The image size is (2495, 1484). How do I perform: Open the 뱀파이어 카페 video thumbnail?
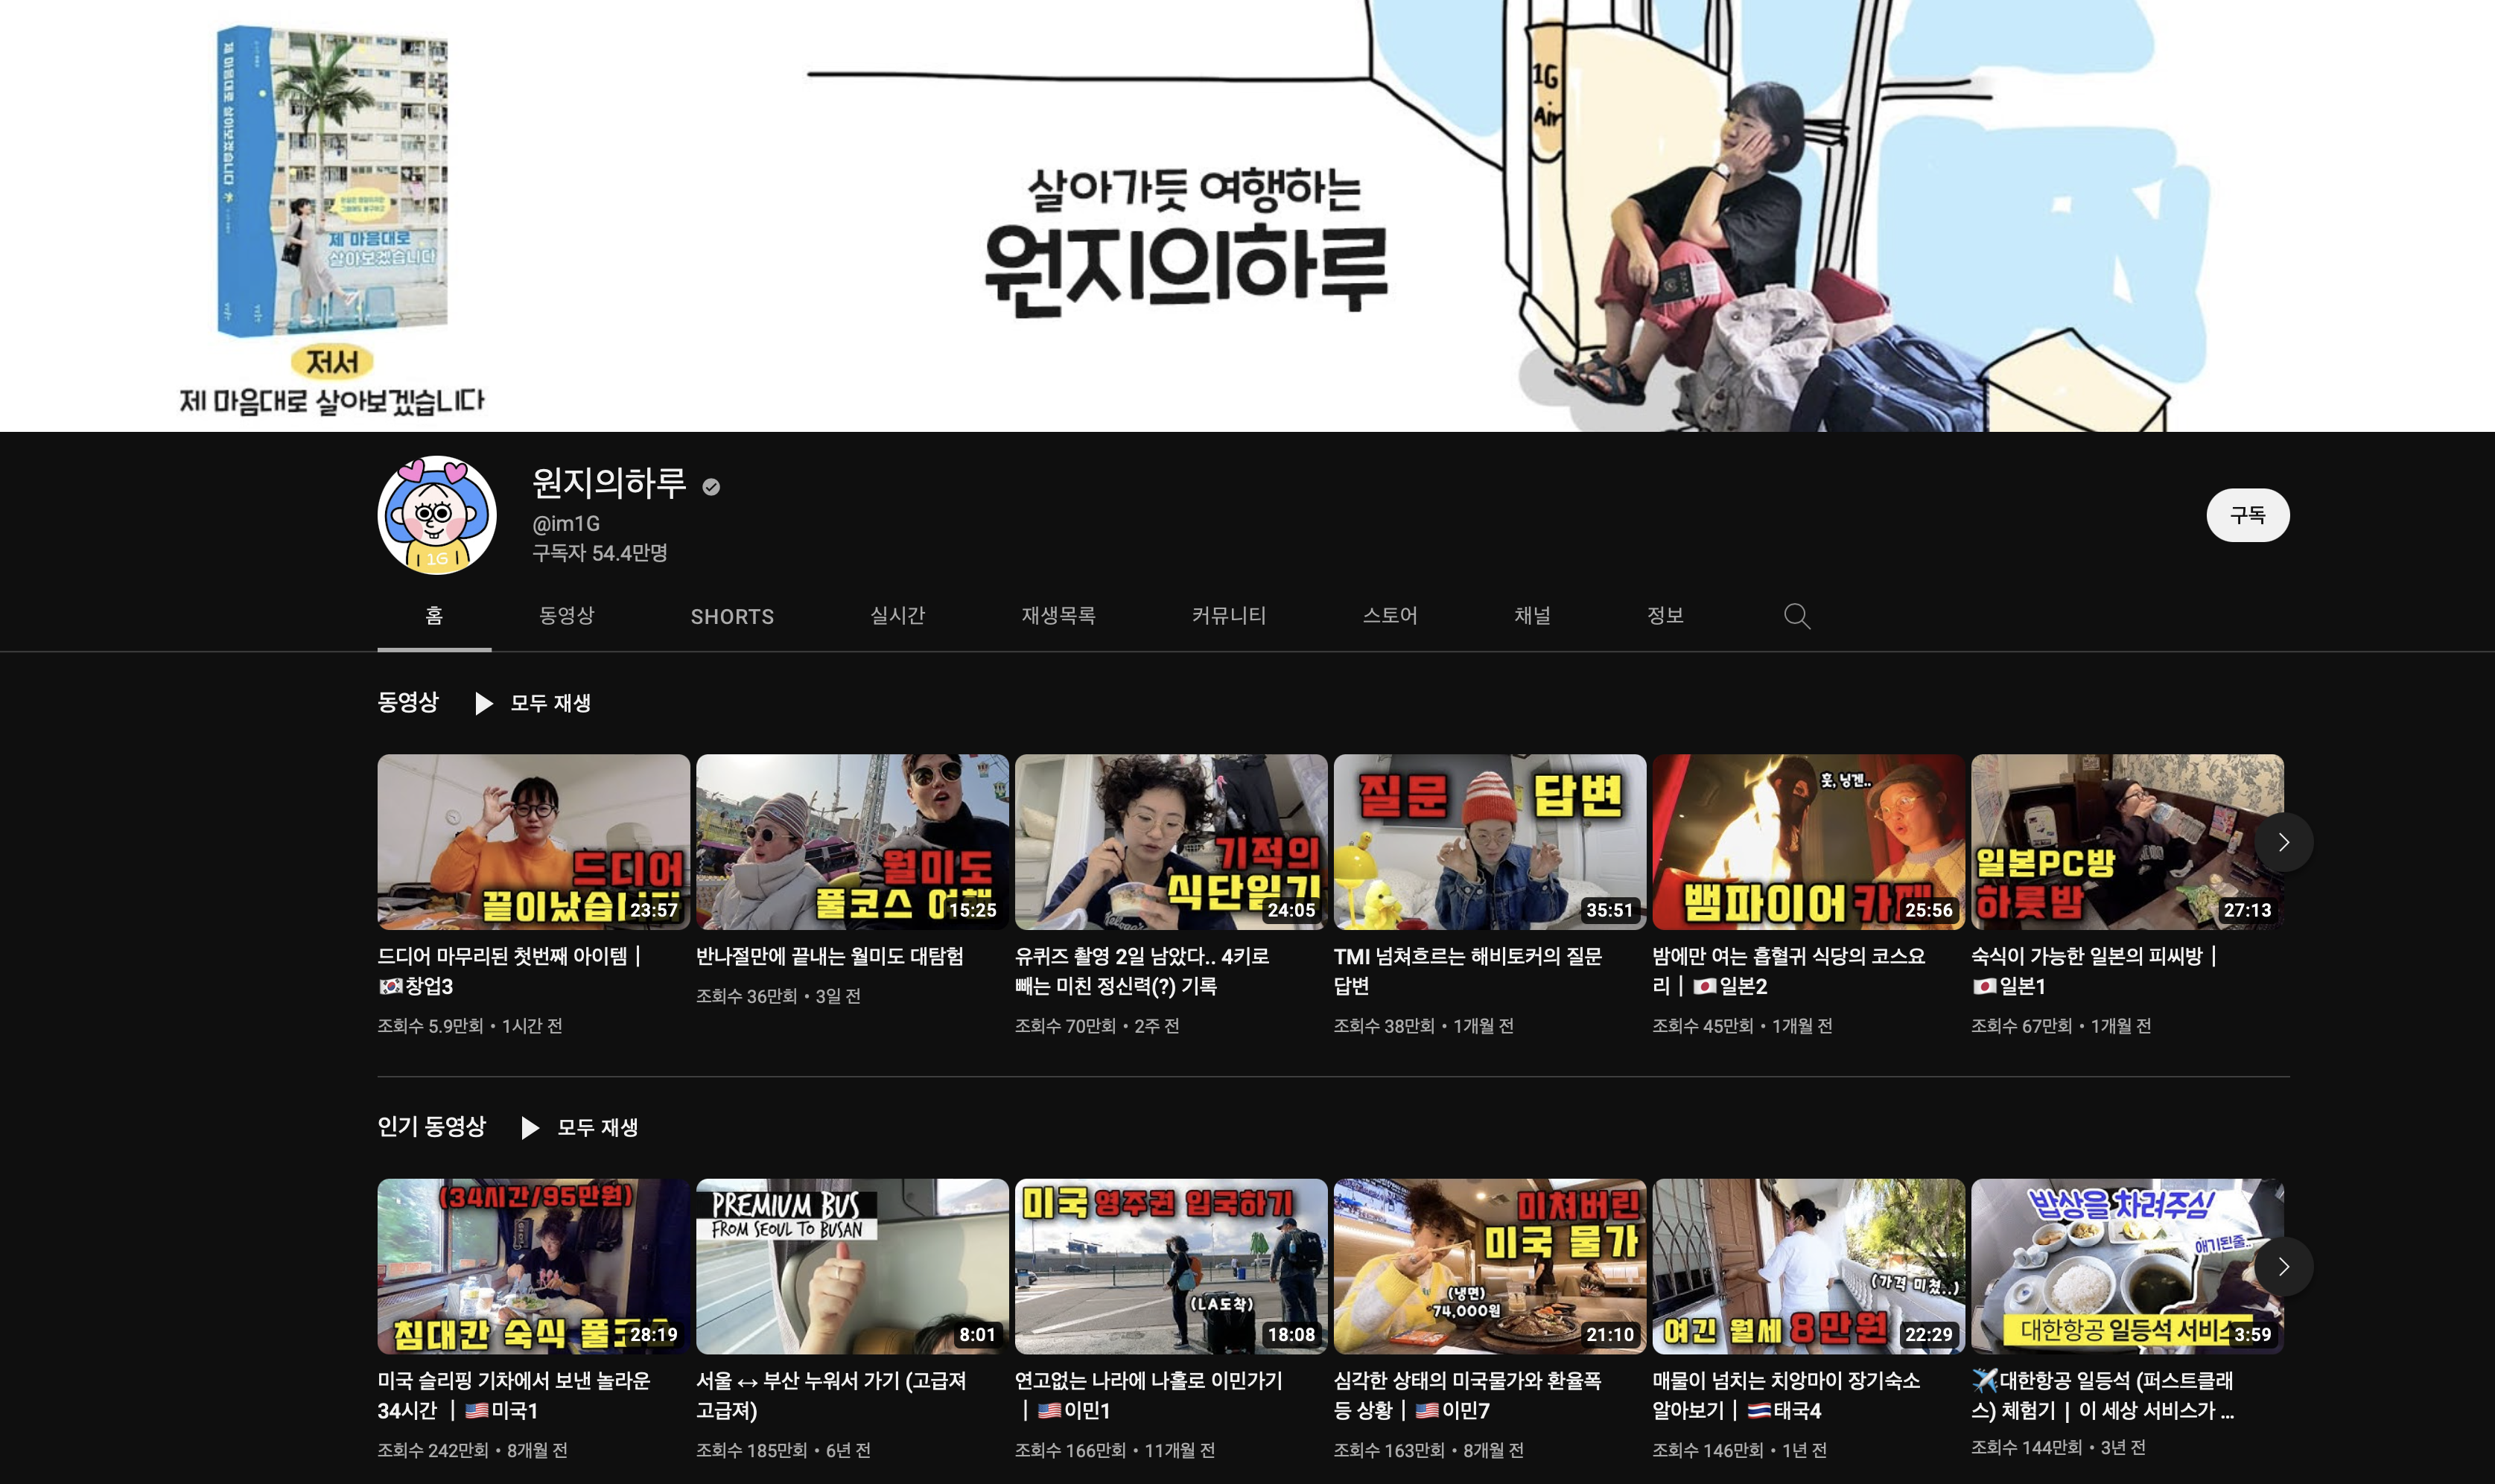coord(1807,841)
